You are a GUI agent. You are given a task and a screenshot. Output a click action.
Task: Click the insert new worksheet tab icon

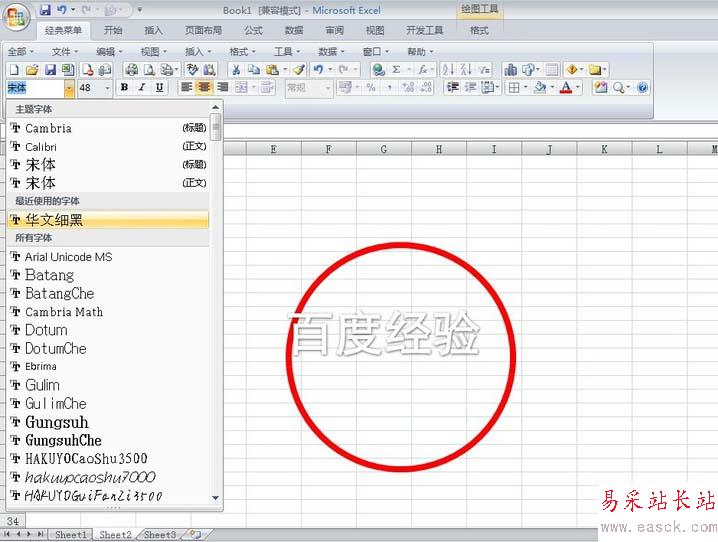coord(196,534)
